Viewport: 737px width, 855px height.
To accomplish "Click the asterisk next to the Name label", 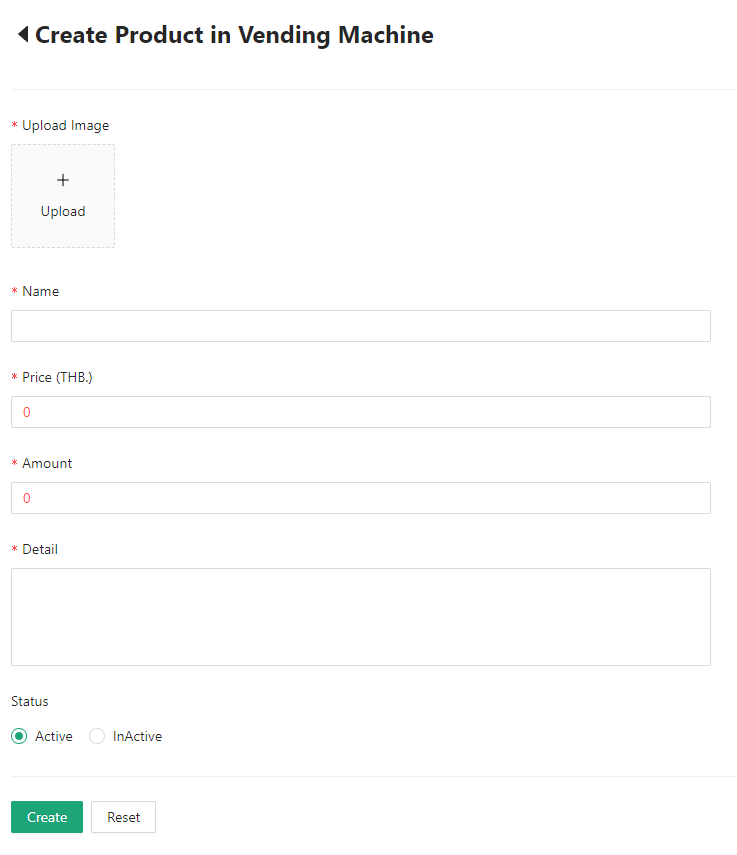I will [14, 291].
